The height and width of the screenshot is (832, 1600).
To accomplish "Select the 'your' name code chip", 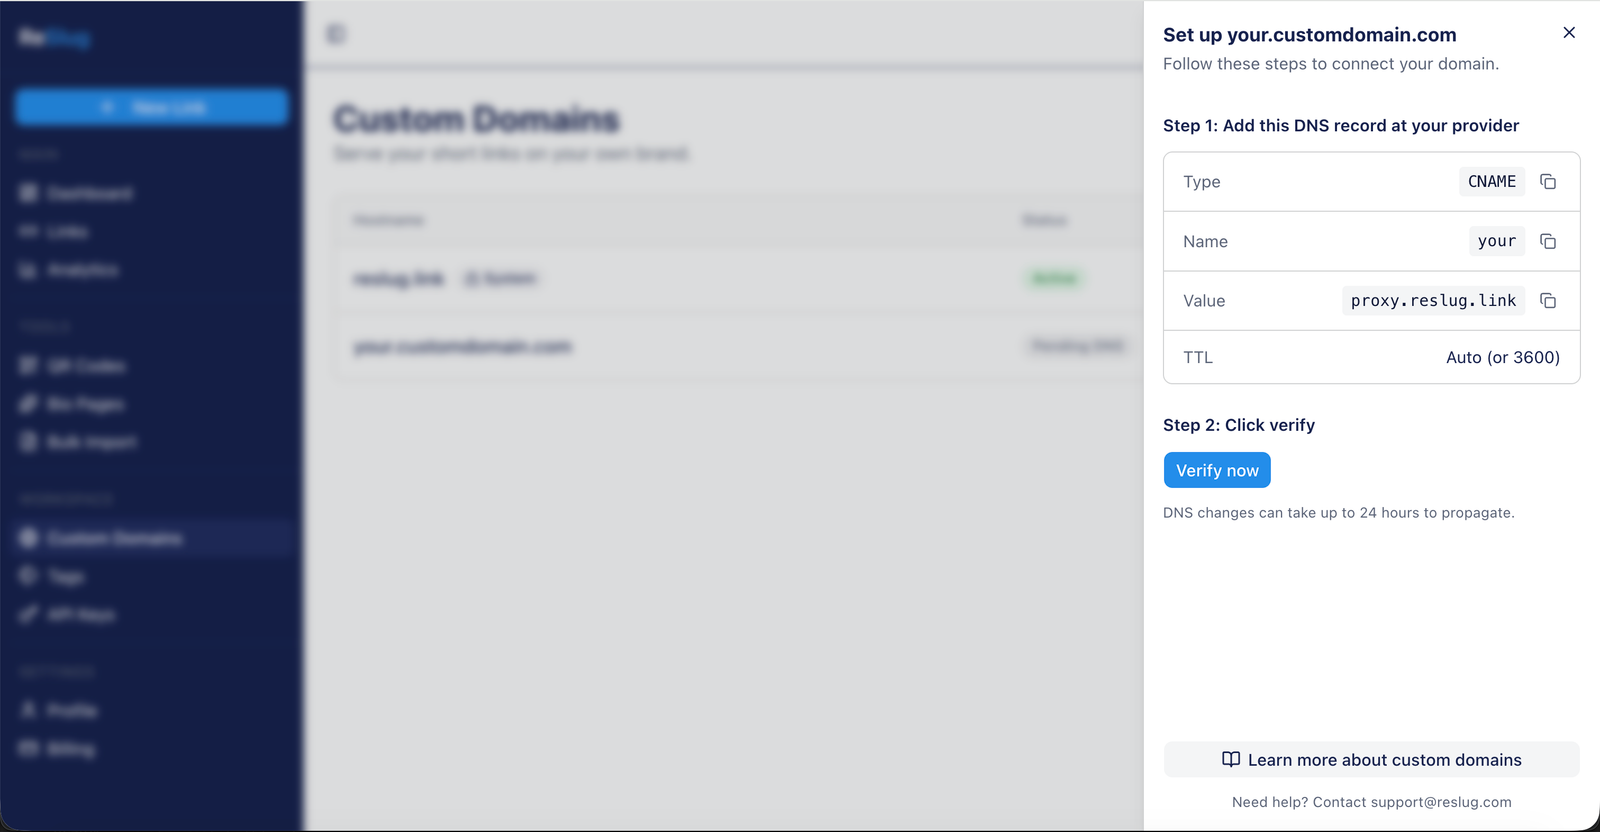I will coord(1497,241).
